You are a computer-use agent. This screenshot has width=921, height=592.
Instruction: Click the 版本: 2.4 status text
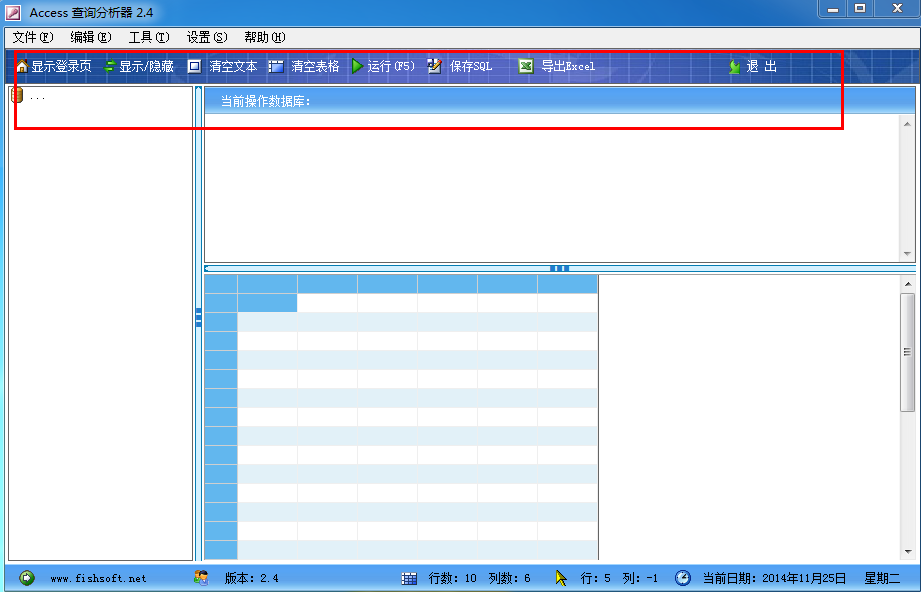pyautogui.click(x=251, y=578)
